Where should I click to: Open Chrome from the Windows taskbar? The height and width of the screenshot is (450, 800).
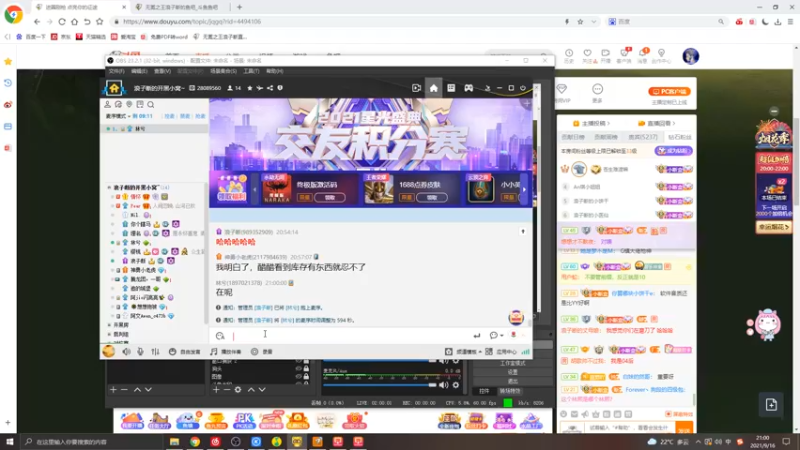click(x=195, y=441)
